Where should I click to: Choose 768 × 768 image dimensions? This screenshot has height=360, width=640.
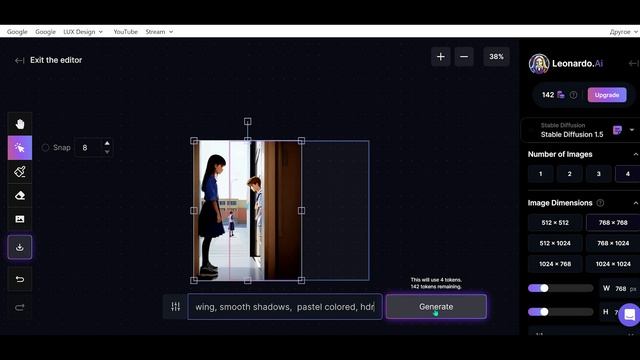(613, 223)
